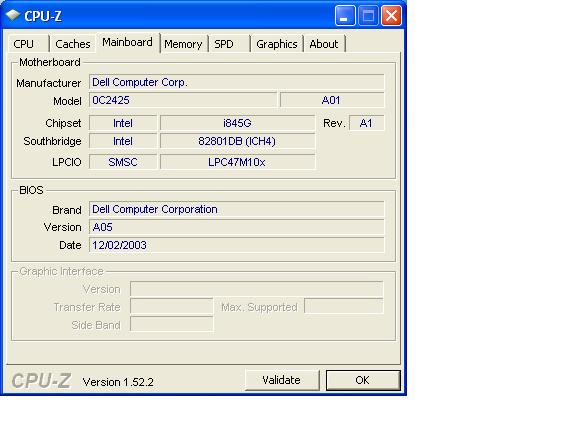Screen dimensions: 576x432
Task: Click the BIOS Brand label
Action: coord(67,210)
